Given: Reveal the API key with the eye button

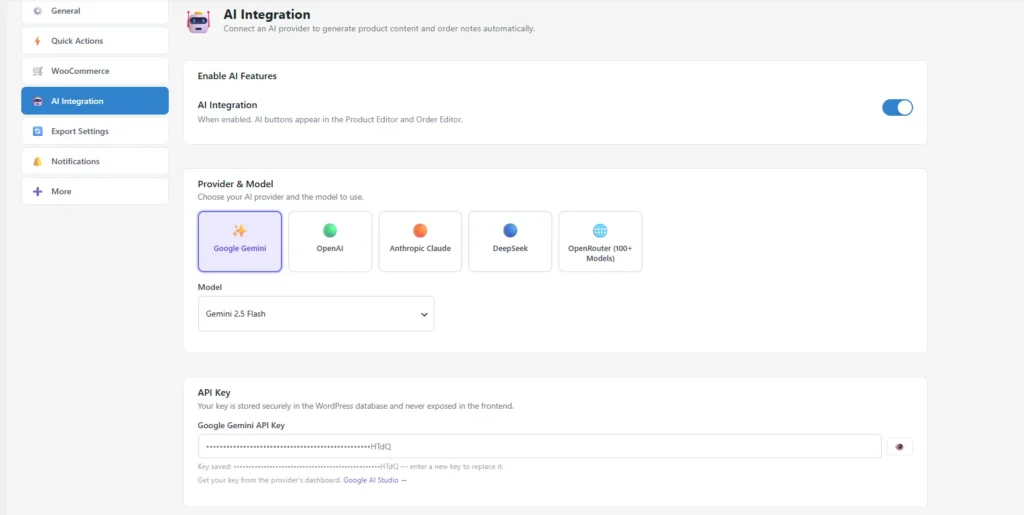Looking at the screenshot, I should coord(900,446).
